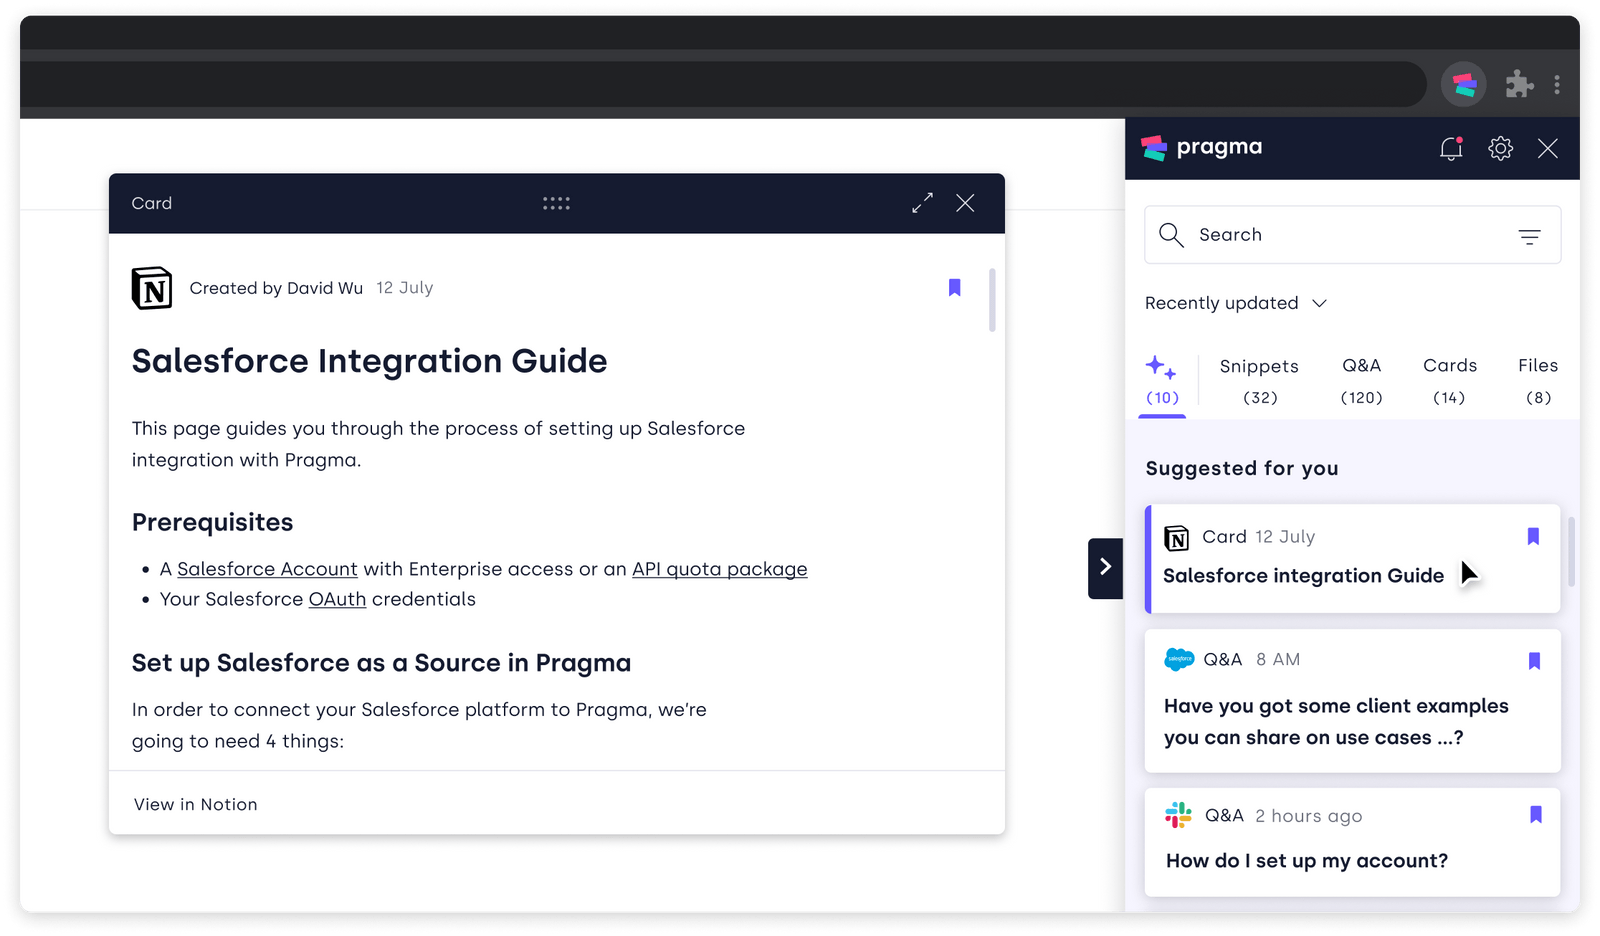Open the Pragma extension in browser toolbar
Viewport: 1600px width, 936px height.
coord(1464,85)
